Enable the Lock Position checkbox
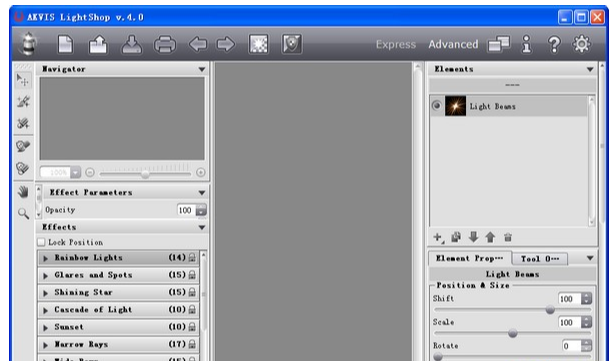Image resolution: width=612 pixels, height=361 pixels. tap(41, 242)
